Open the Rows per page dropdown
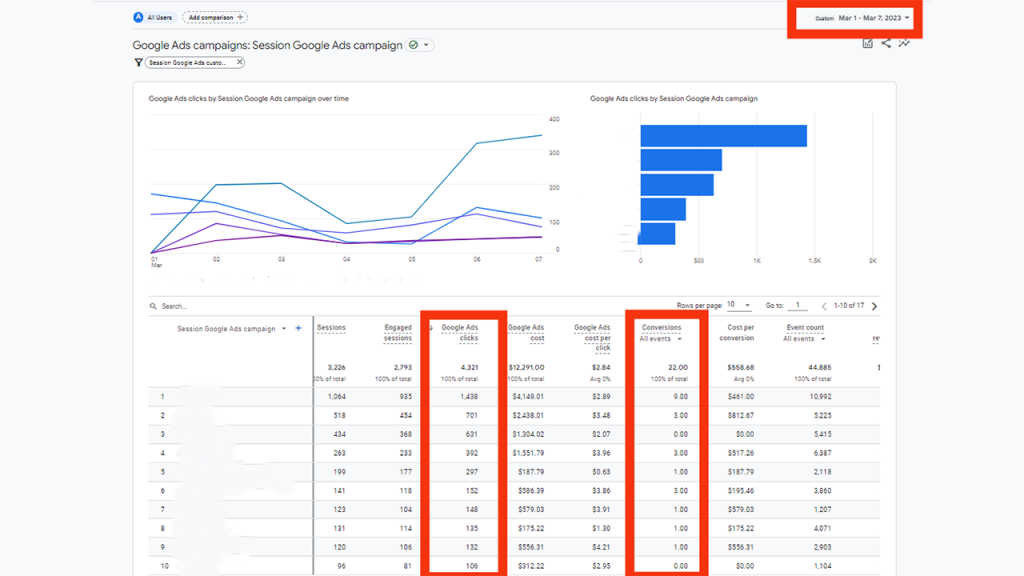 point(739,305)
